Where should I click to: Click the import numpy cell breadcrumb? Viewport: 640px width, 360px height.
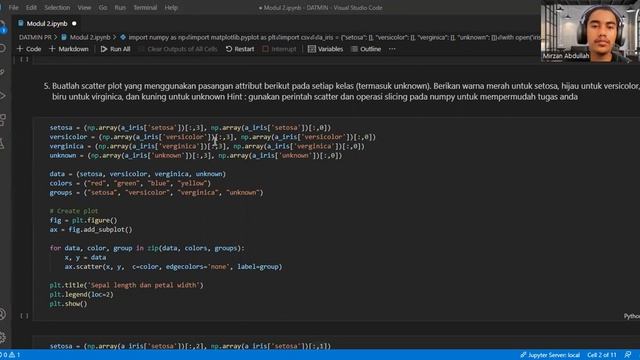(331, 37)
